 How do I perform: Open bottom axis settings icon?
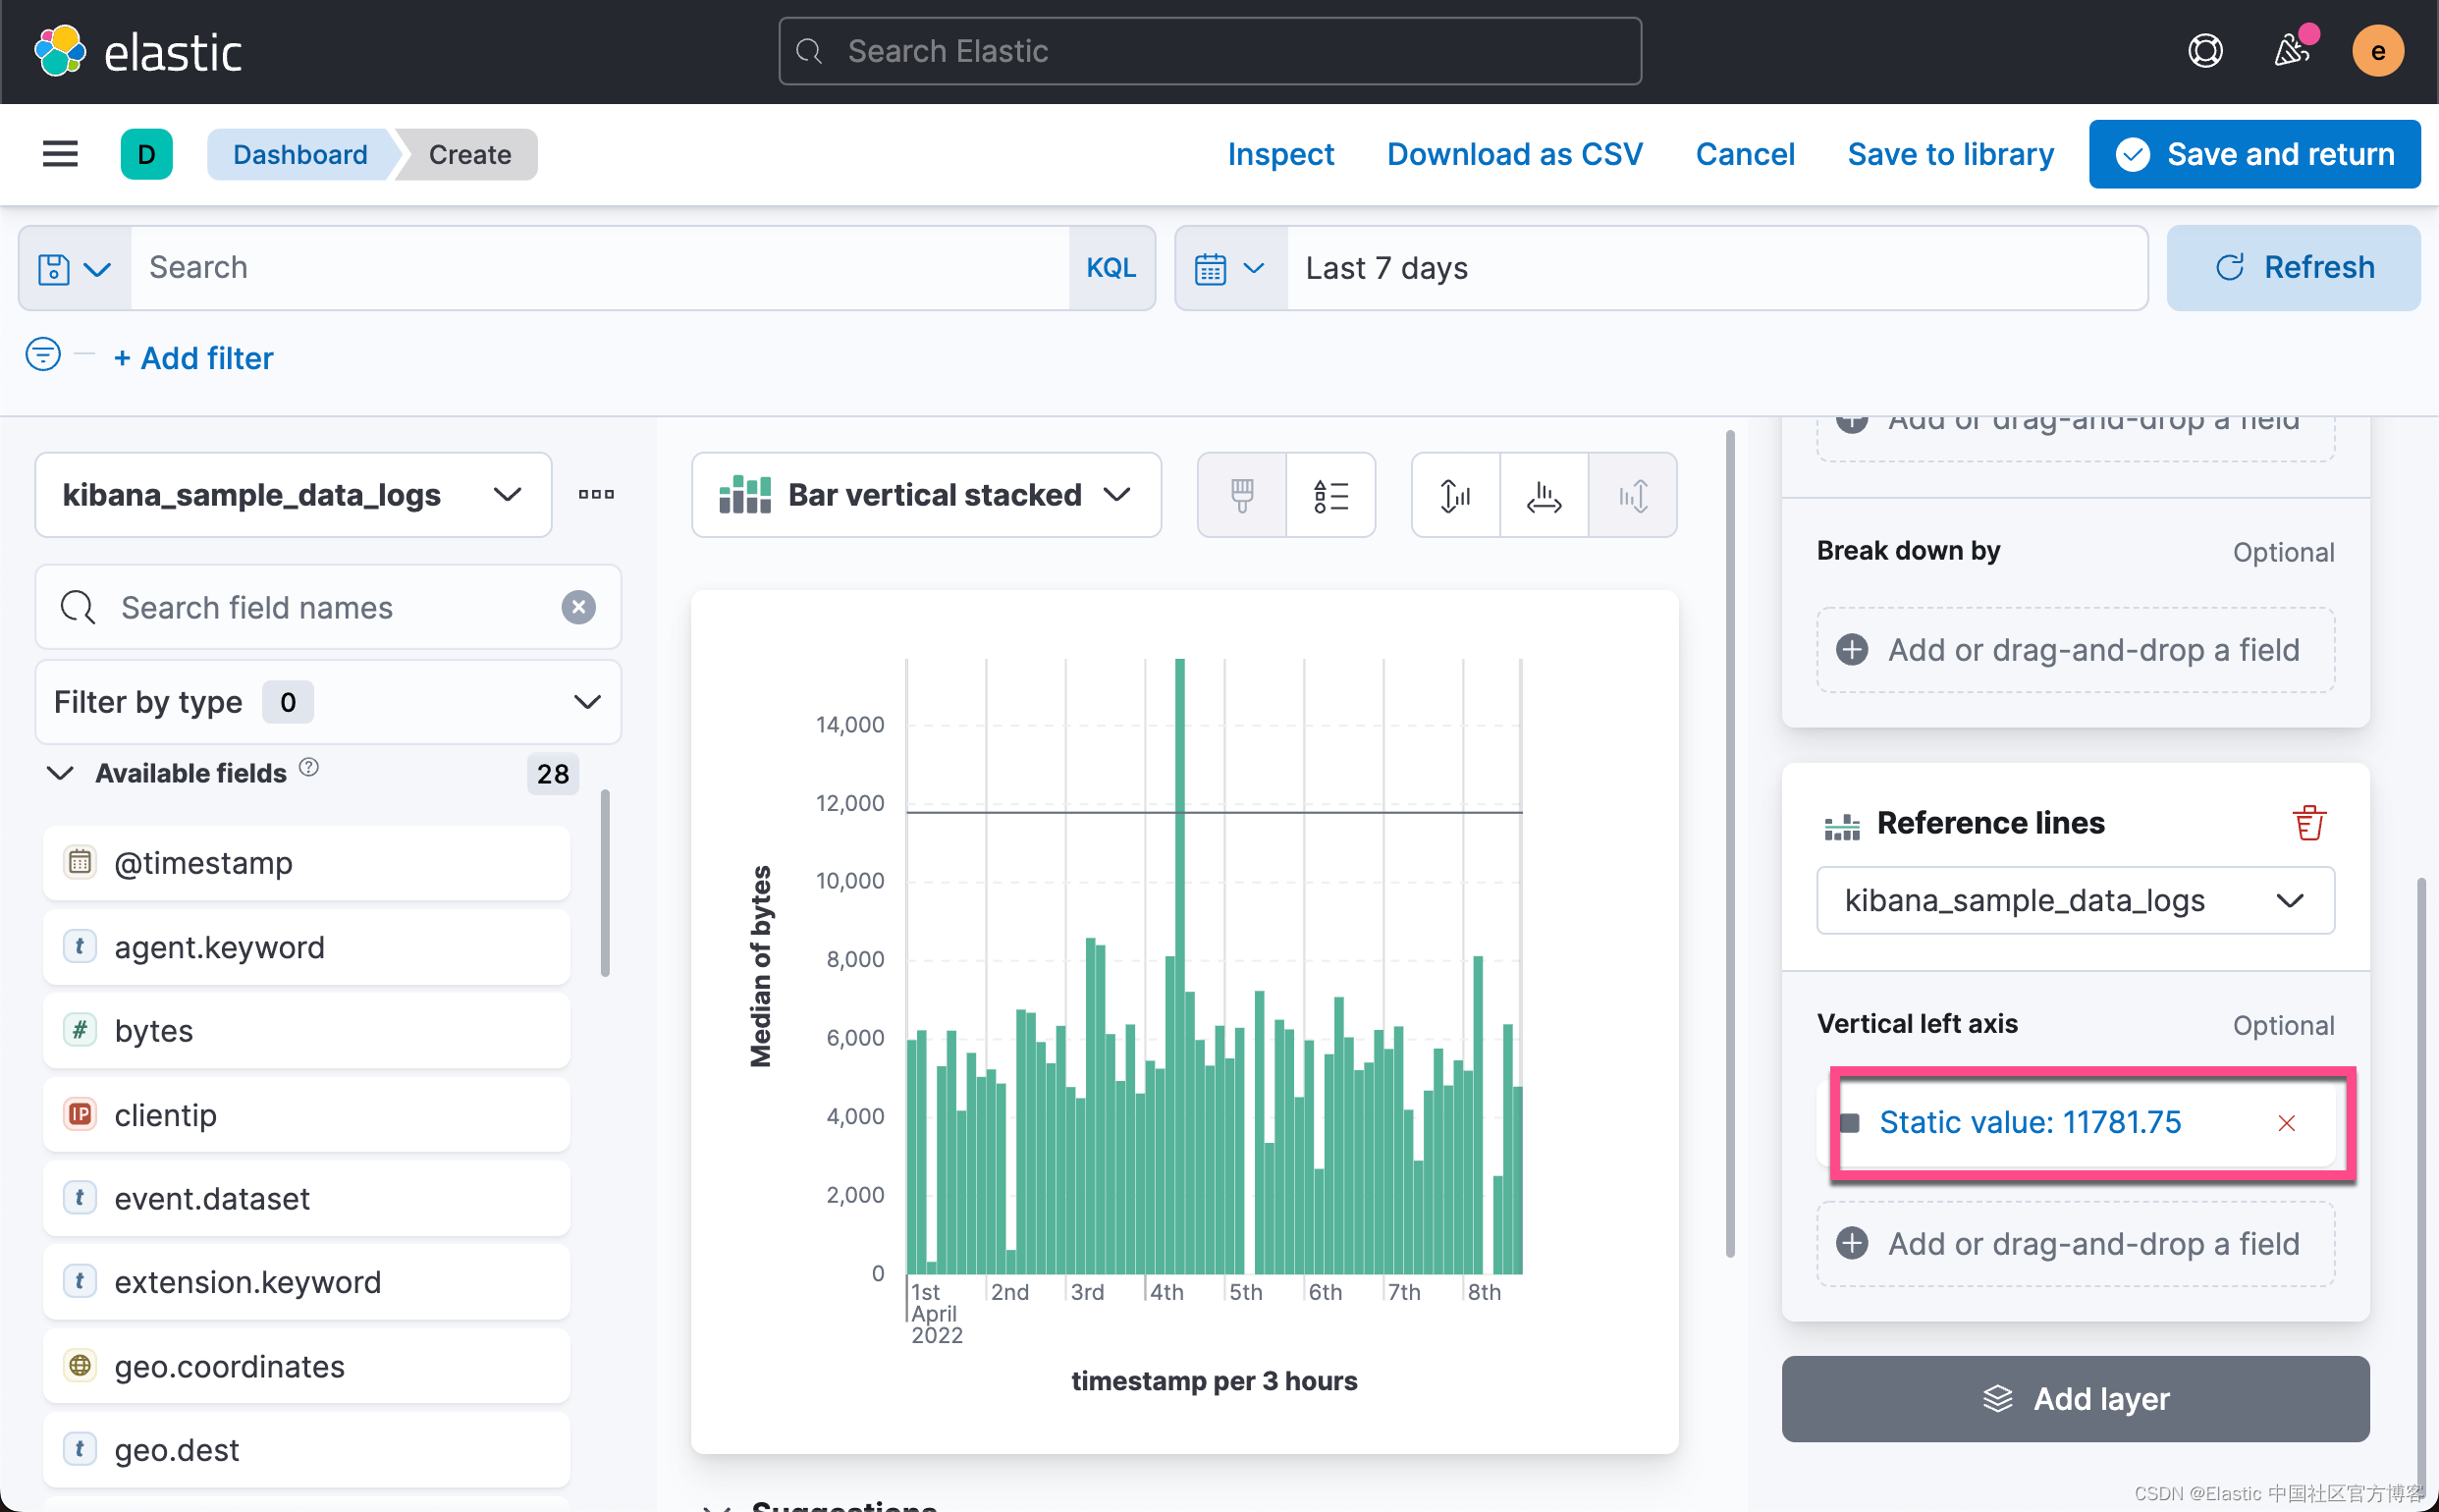1543,495
